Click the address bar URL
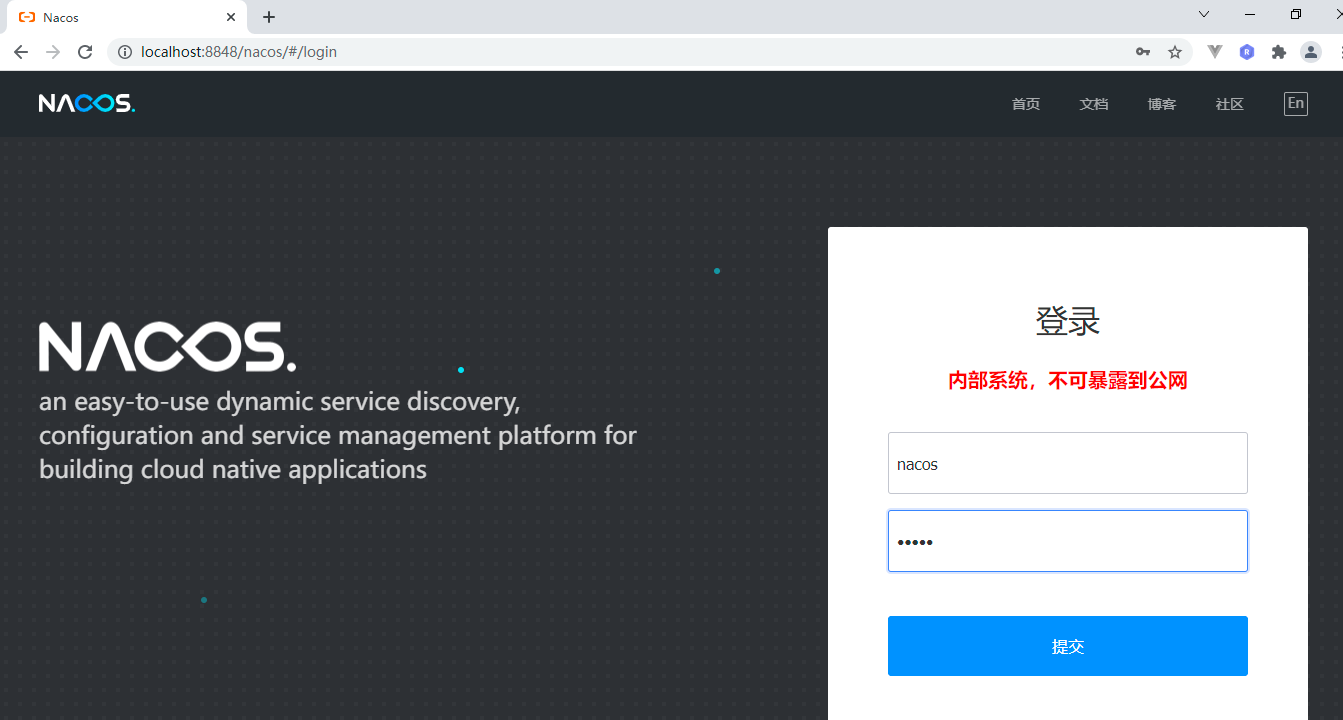The width and height of the screenshot is (1343, 720). click(x=239, y=52)
